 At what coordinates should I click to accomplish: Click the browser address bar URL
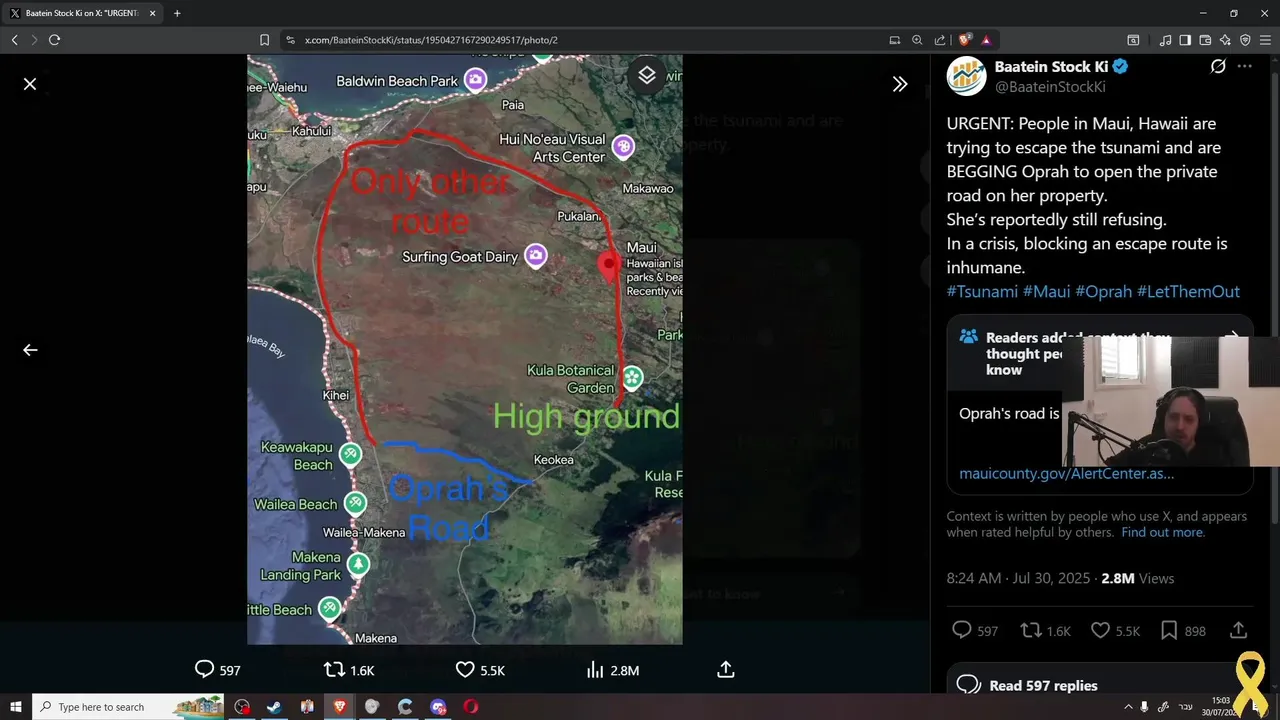(x=431, y=40)
